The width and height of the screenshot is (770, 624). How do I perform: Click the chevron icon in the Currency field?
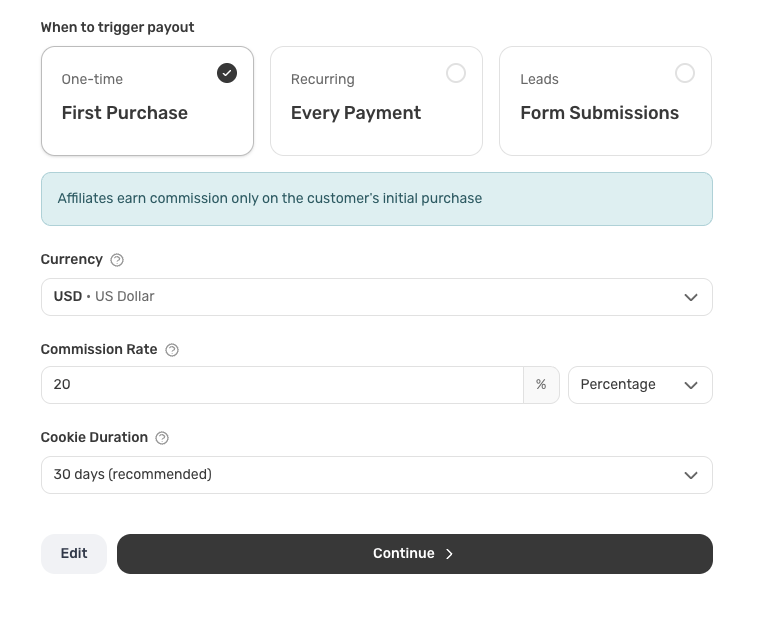pos(690,297)
